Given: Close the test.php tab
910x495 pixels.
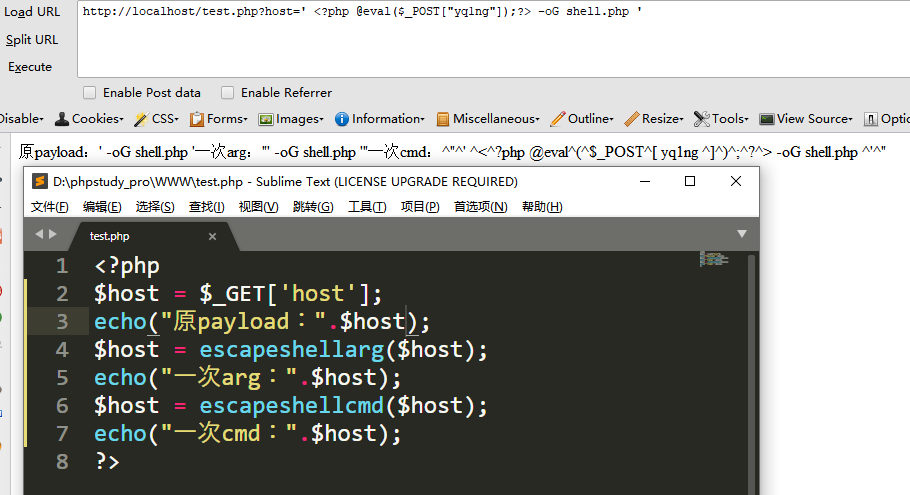Looking at the screenshot, I should coord(212,236).
